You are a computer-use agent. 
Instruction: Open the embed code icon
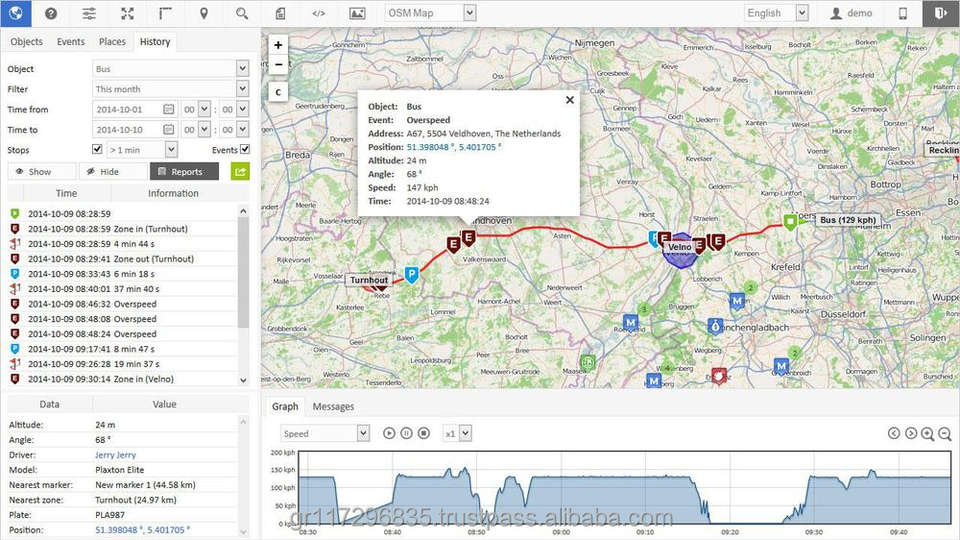(x=318, y=13)
